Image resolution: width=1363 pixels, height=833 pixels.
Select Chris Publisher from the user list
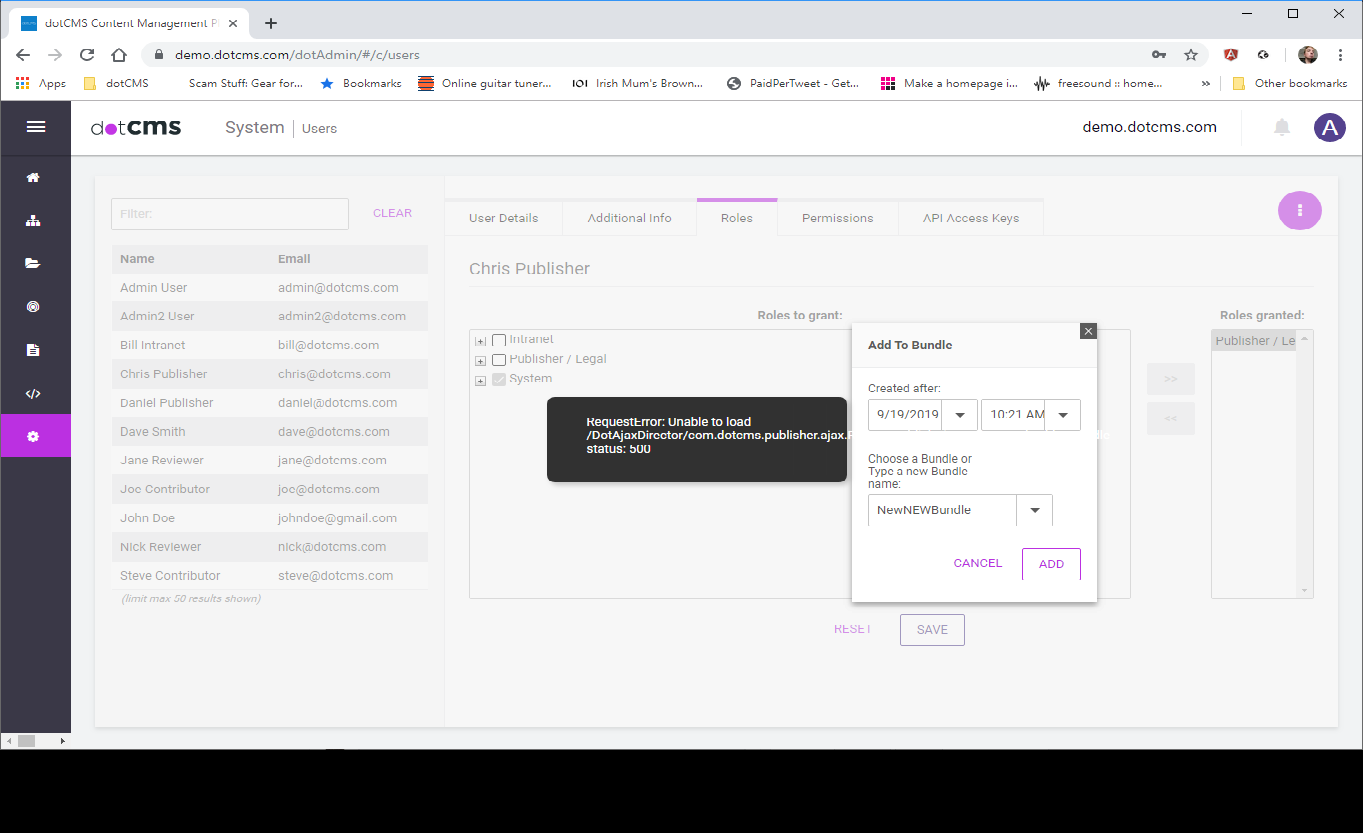click(163, 373)
